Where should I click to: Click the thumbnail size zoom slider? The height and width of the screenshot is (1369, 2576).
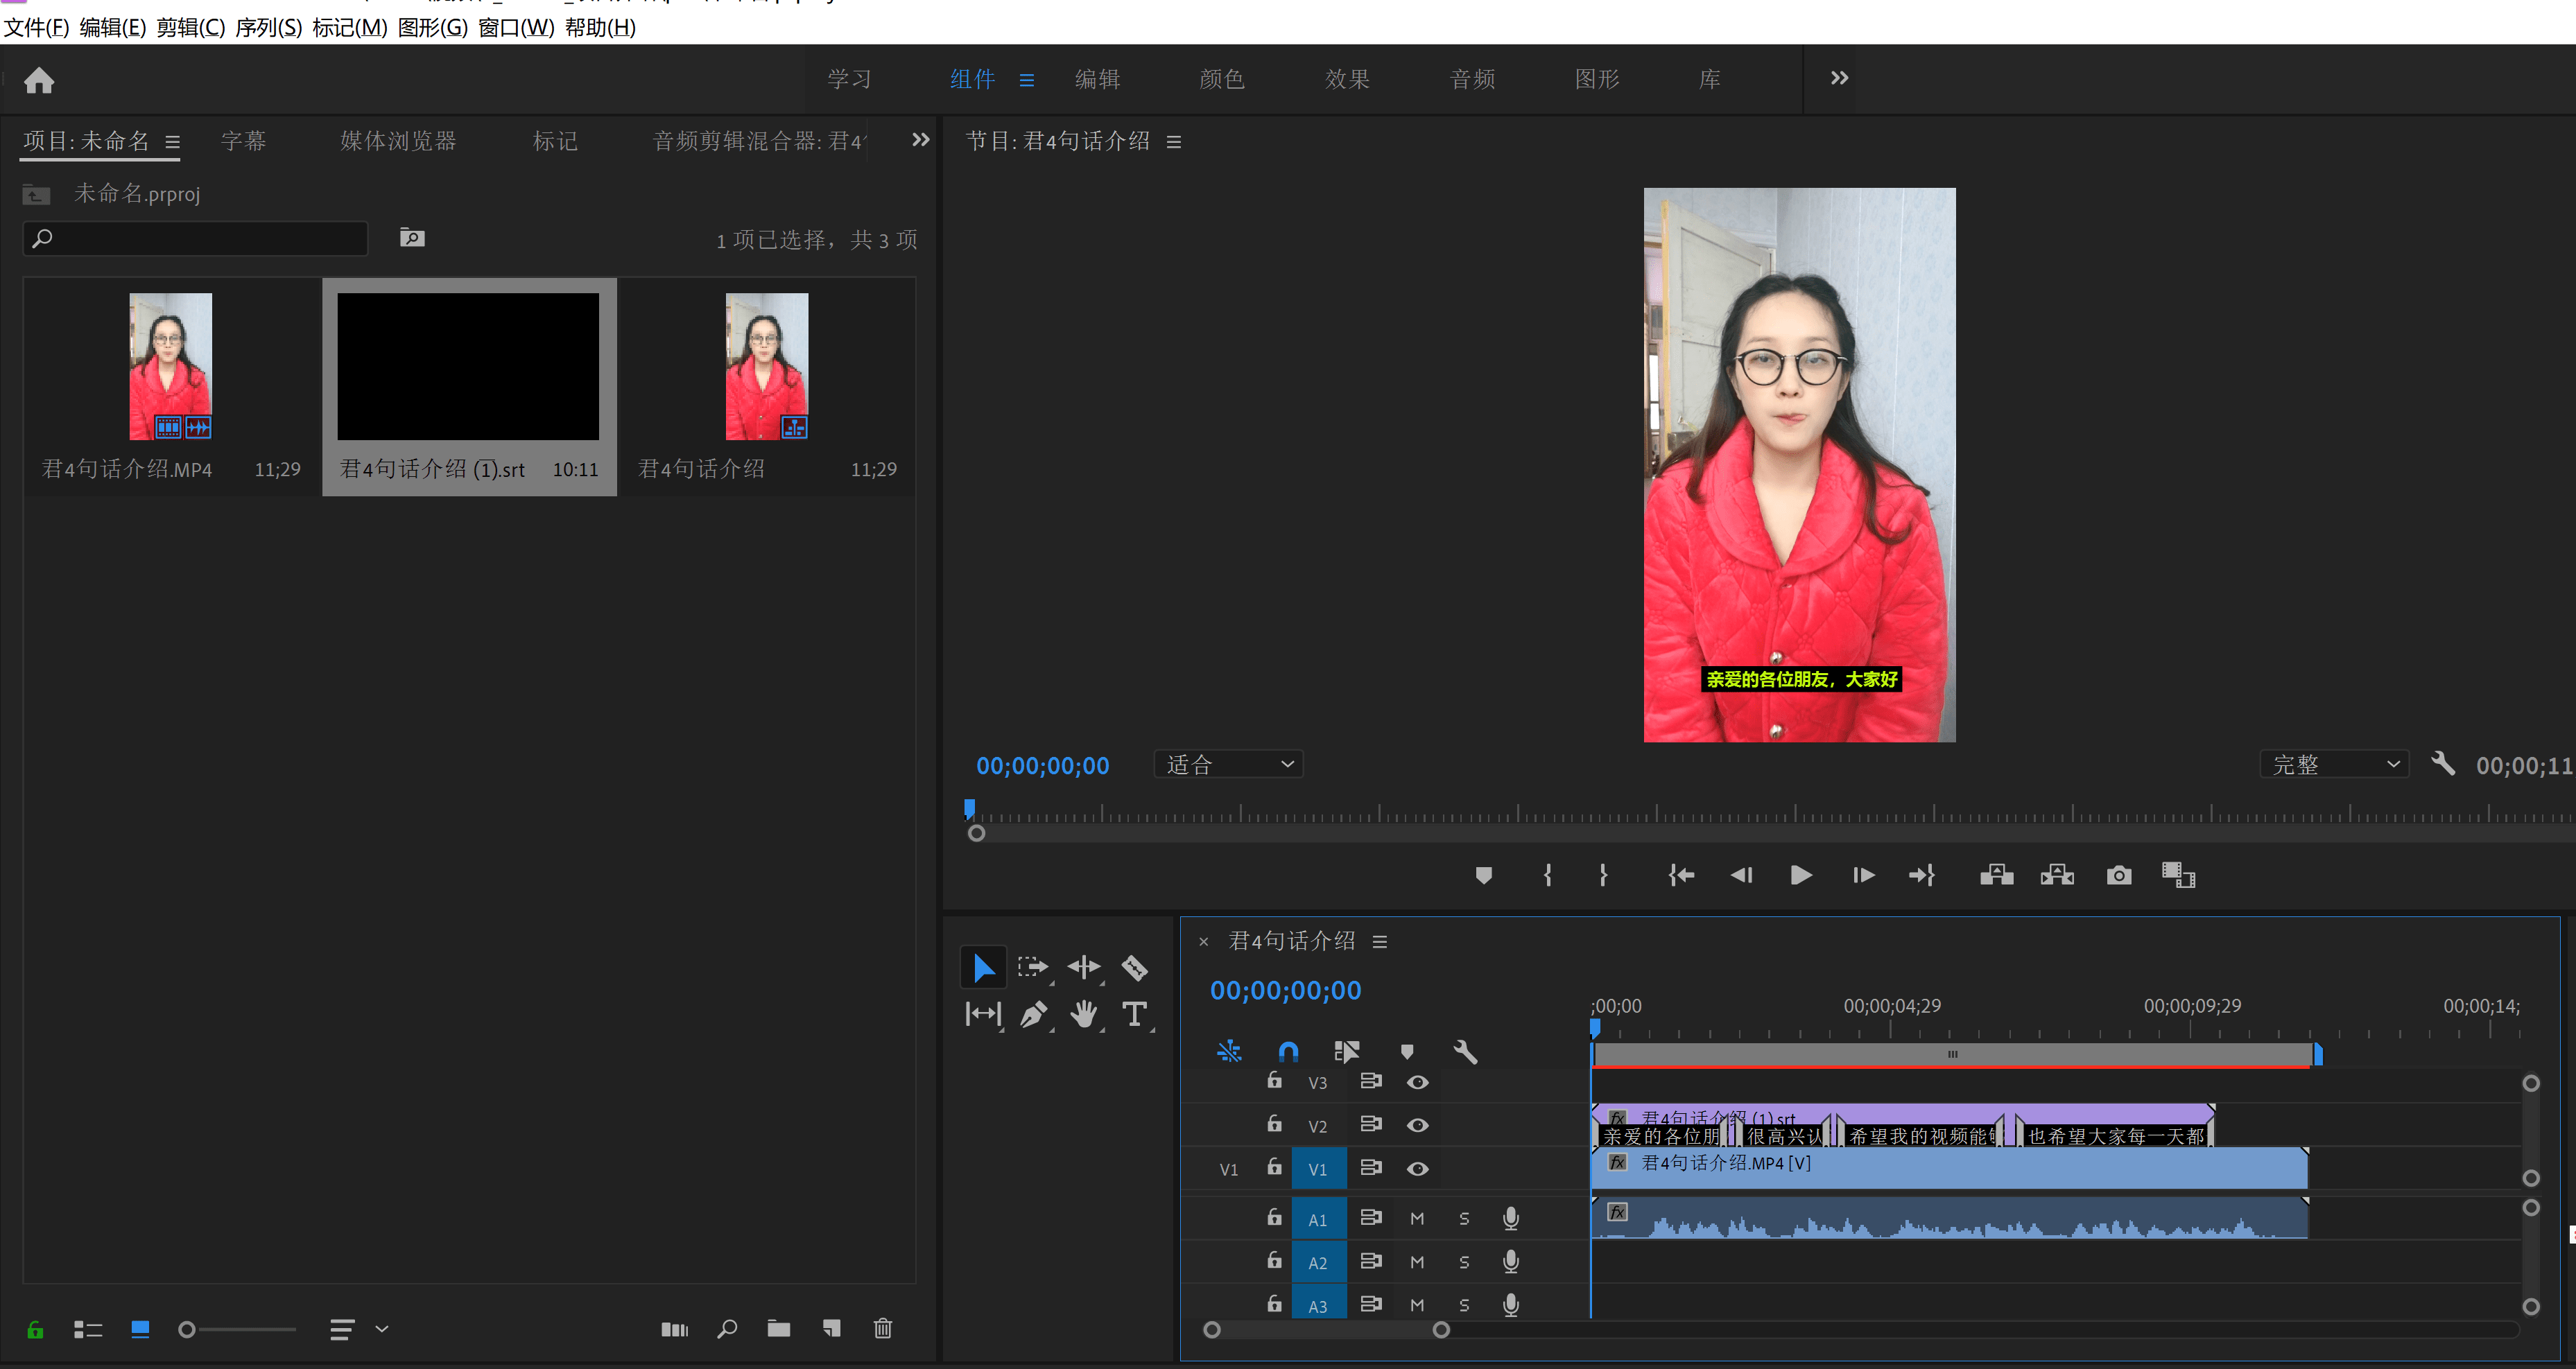coord(187,1329)
